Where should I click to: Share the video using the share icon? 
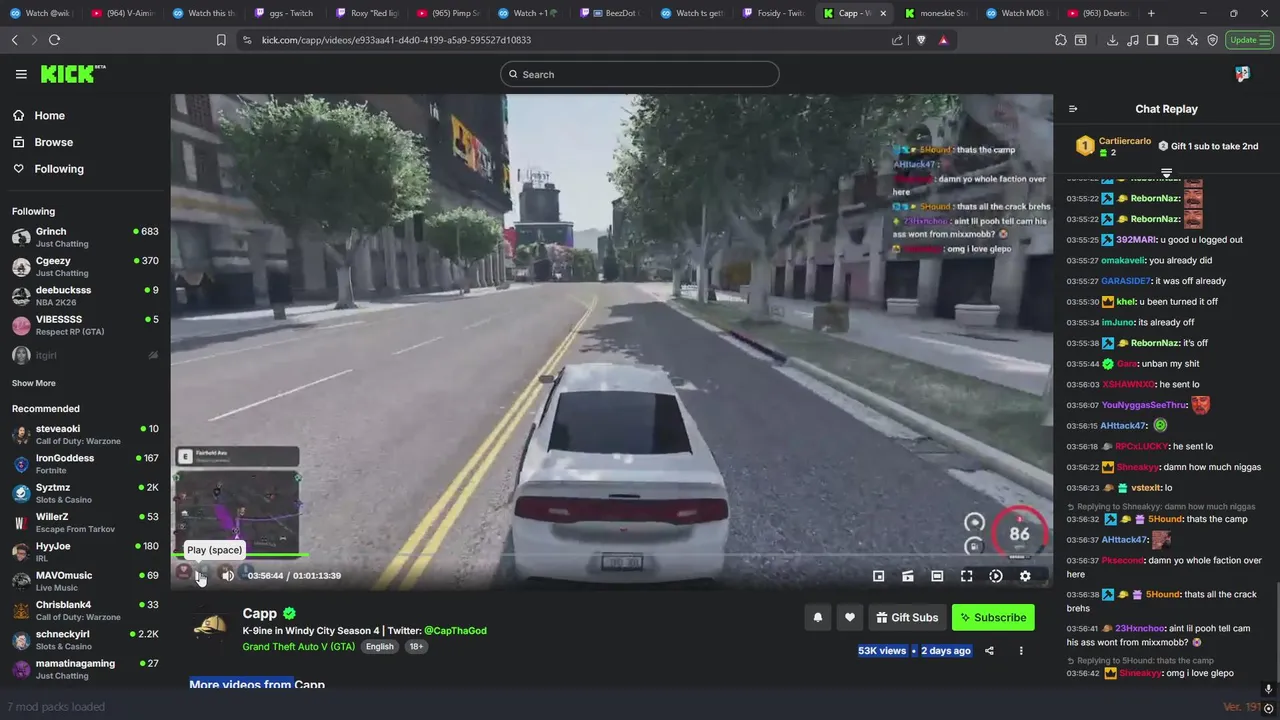pyautogui.click(x=989, y=651)
